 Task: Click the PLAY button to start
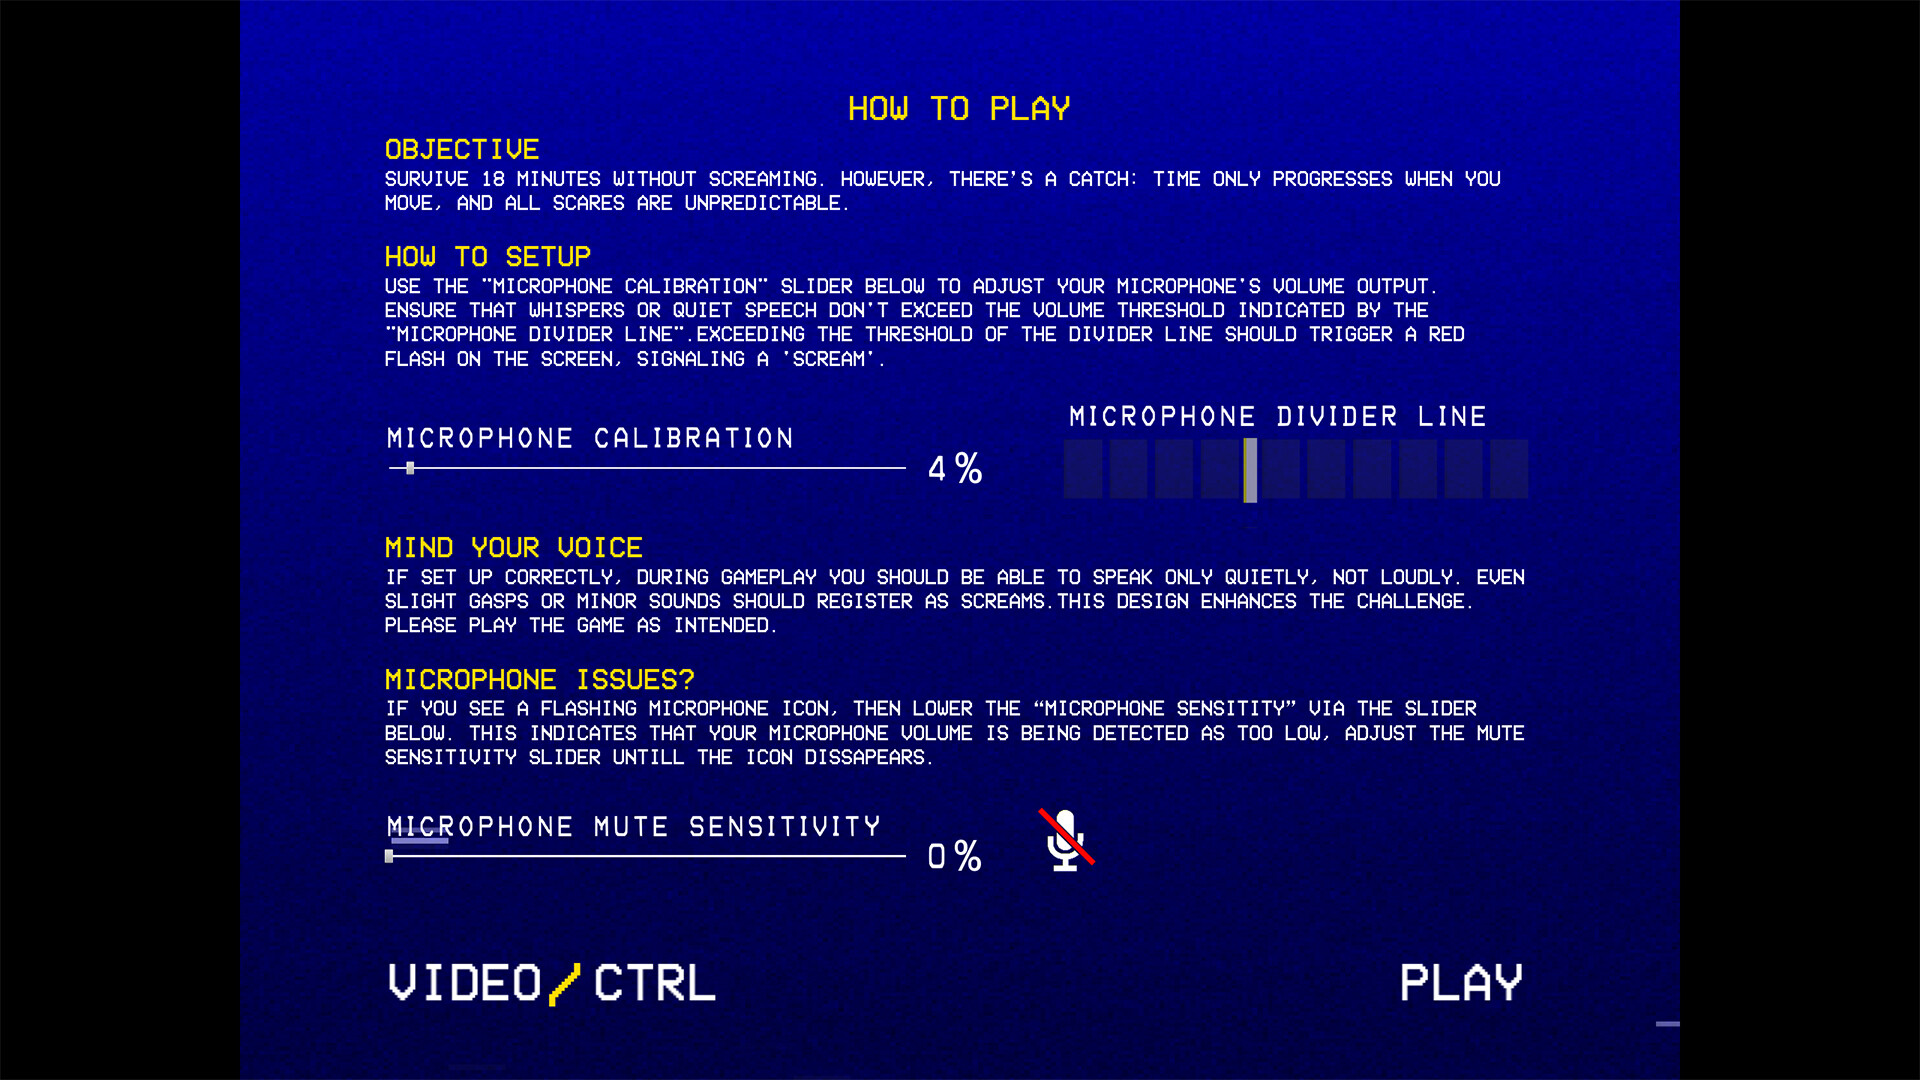[1461, 981]
